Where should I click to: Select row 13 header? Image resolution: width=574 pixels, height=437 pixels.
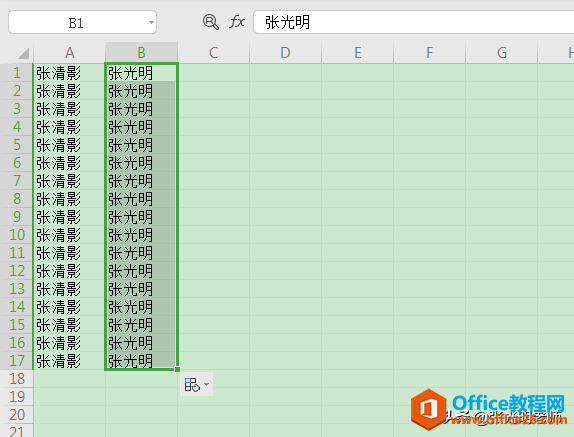click(17, 288)
